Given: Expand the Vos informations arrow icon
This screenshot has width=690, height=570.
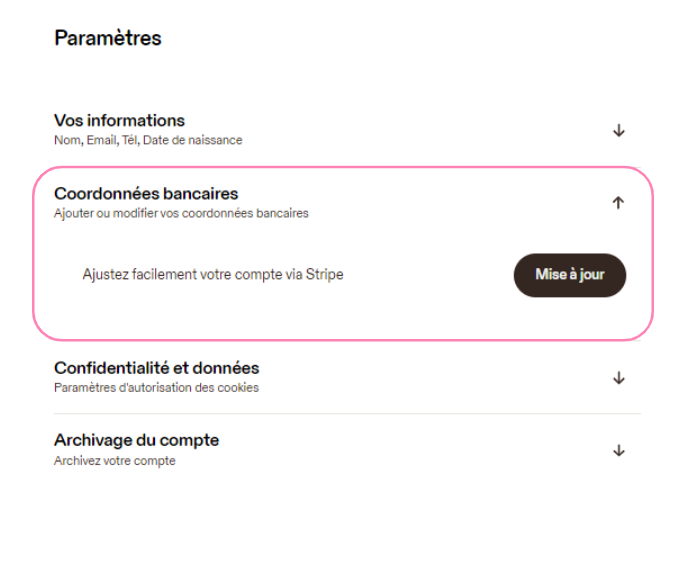Looking at the screenshot, I should (619, 131).
